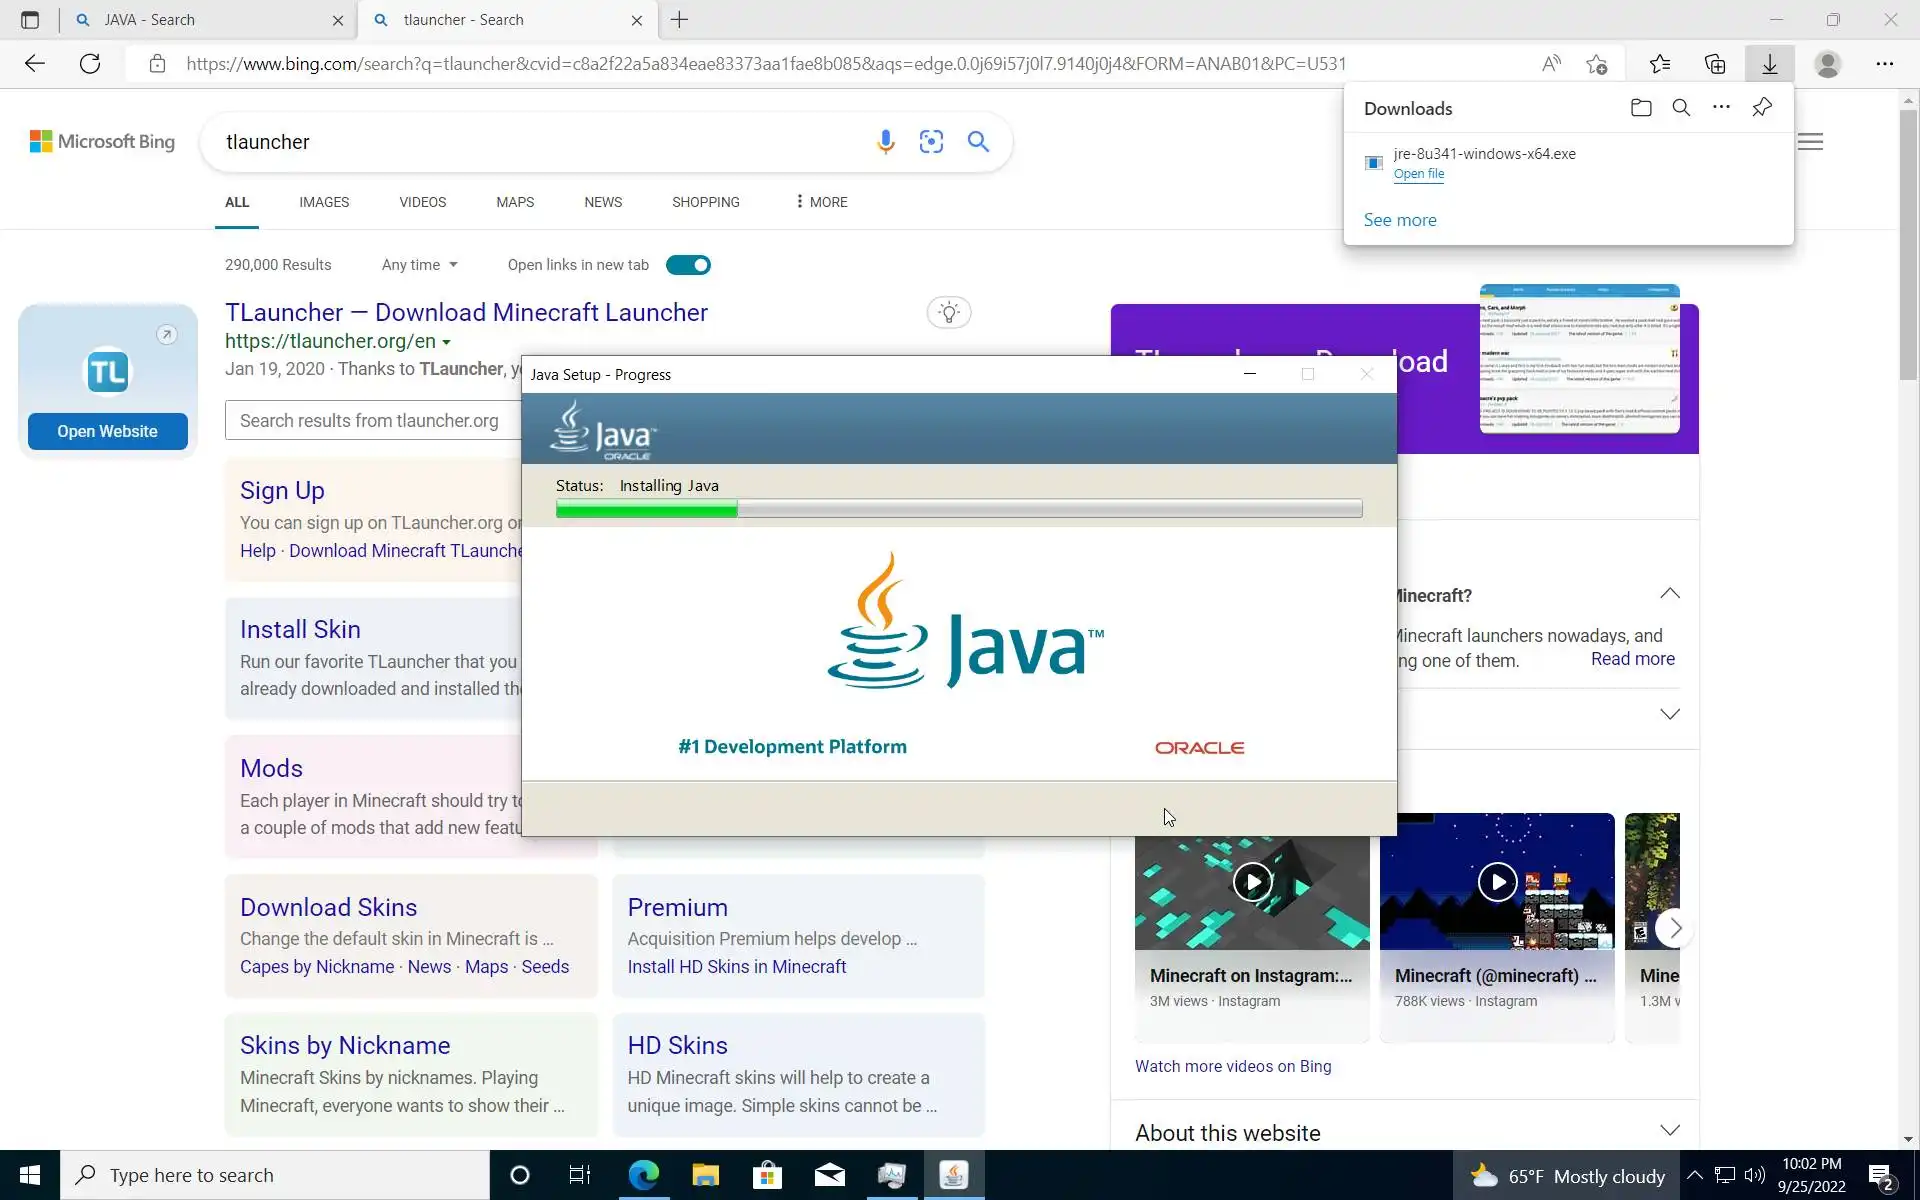
Task: Open downloads folder icon in Downloads panel
Action: pos(1640,108)
